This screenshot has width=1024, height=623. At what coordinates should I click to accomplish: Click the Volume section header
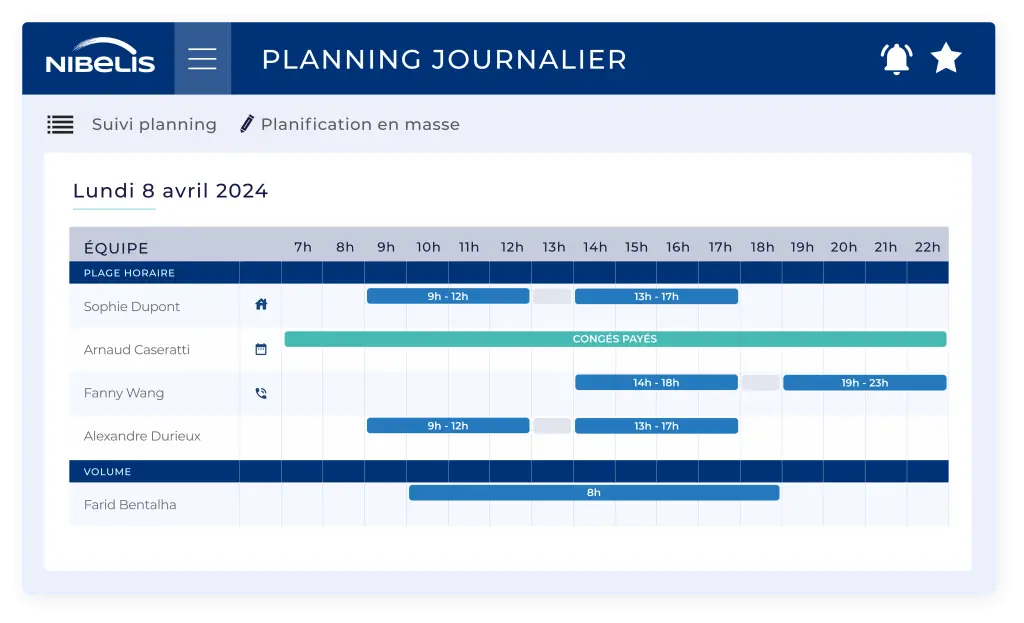tap(107, 471)
